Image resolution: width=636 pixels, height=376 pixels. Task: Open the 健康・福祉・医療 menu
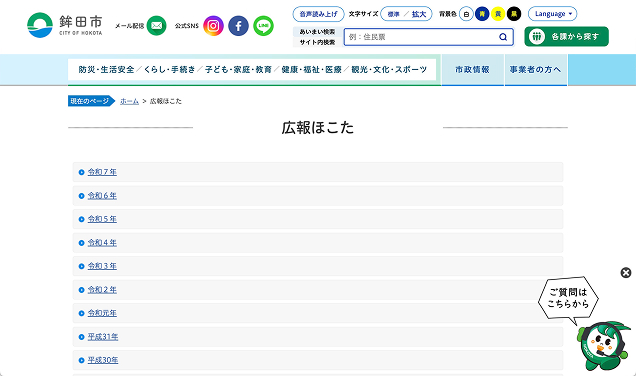312,70
